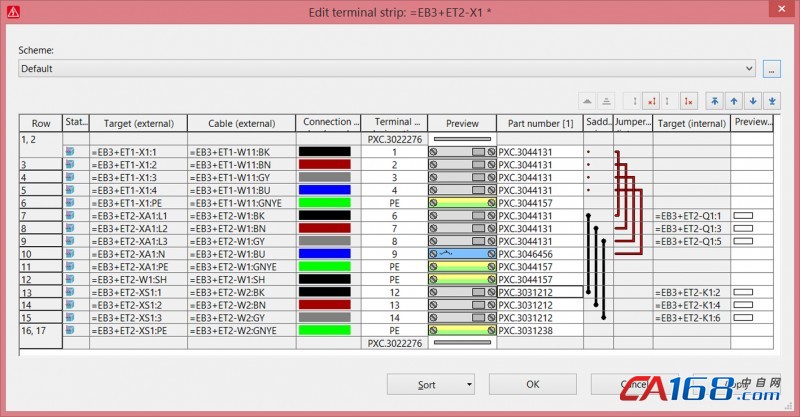Click status icon for =EB3+ET2-XA1:L1 row
This screenshot has width=800, height=417.
pos(70,215)
